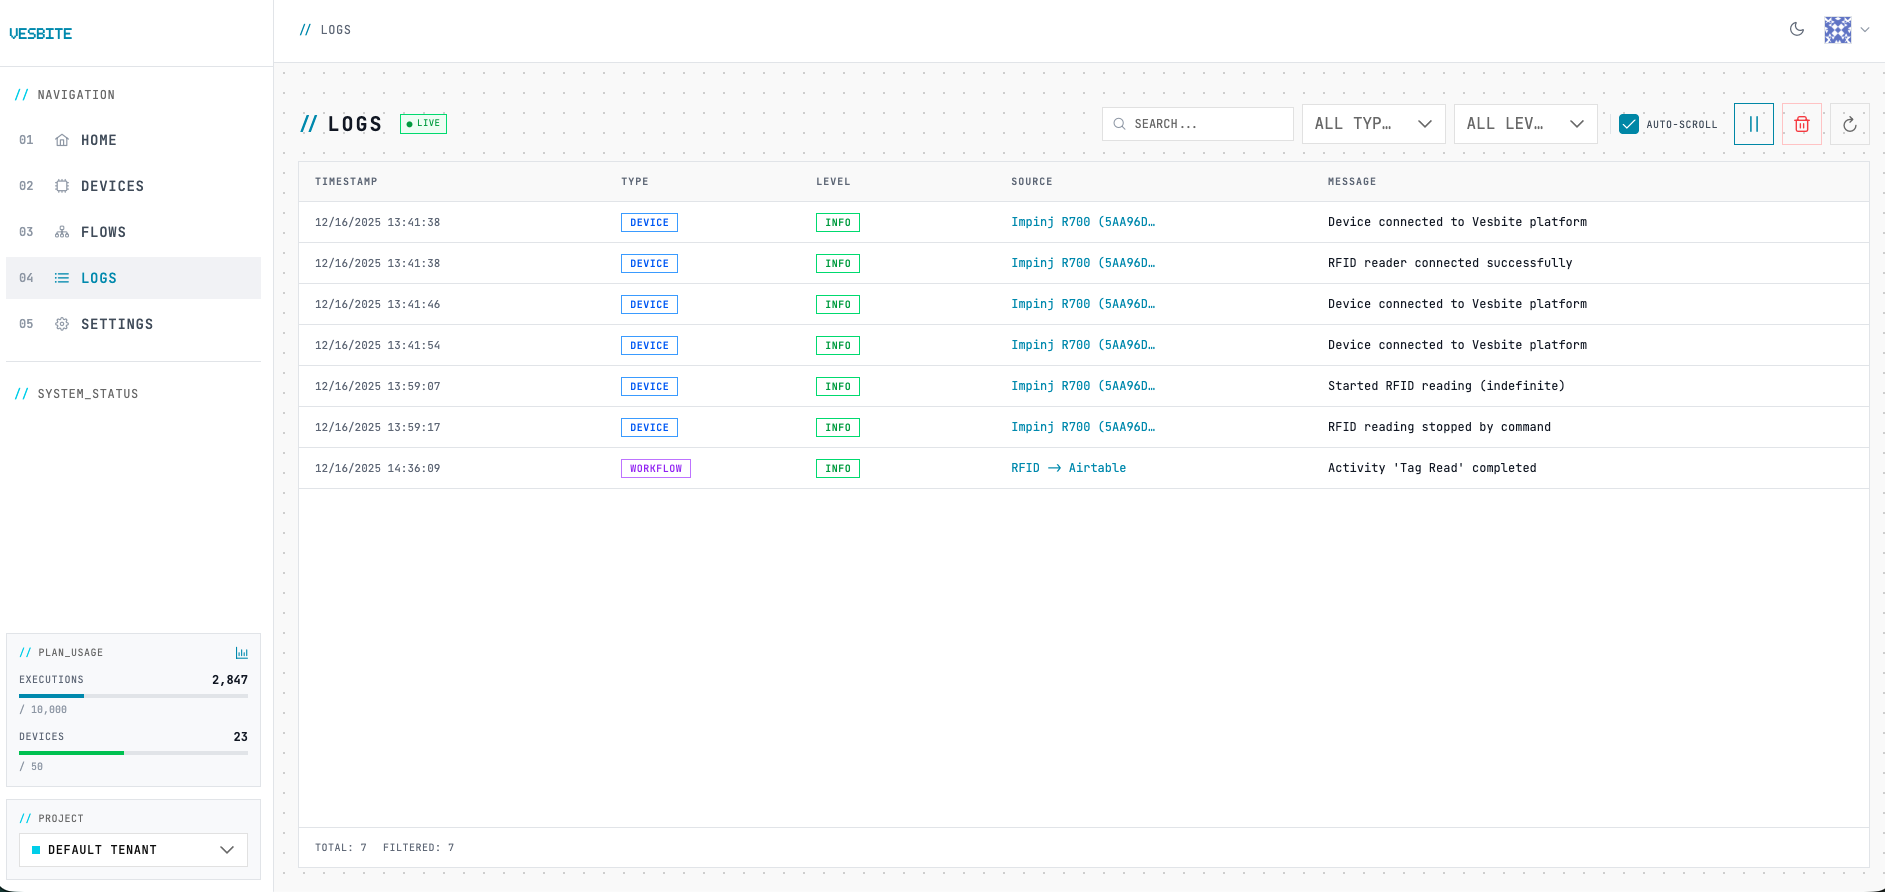This screenshot has height=892, width=1885.
Task: Open Impinj R700 source at 13:59:17
Action: point(1083,427)
